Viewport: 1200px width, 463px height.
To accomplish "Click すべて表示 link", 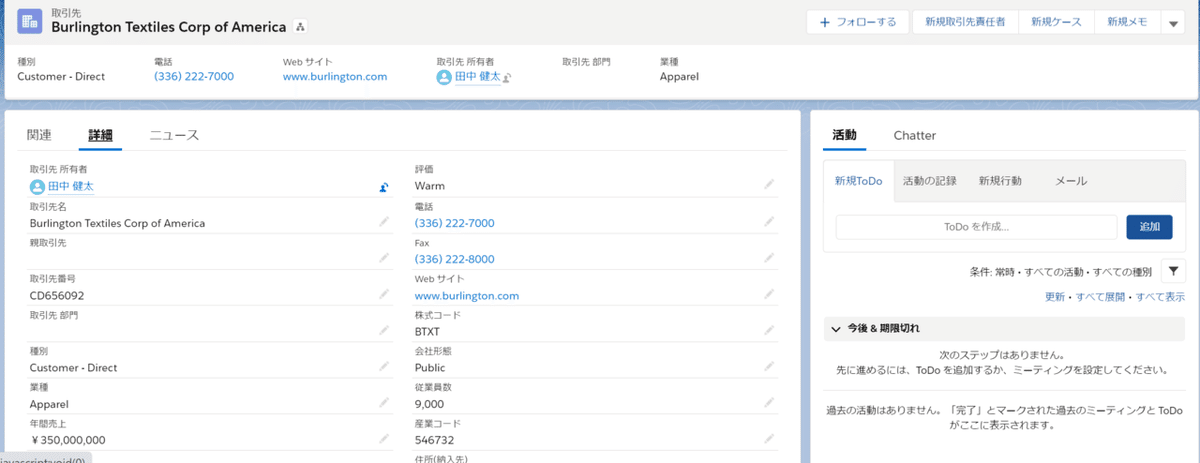I will pos(1161,297).
